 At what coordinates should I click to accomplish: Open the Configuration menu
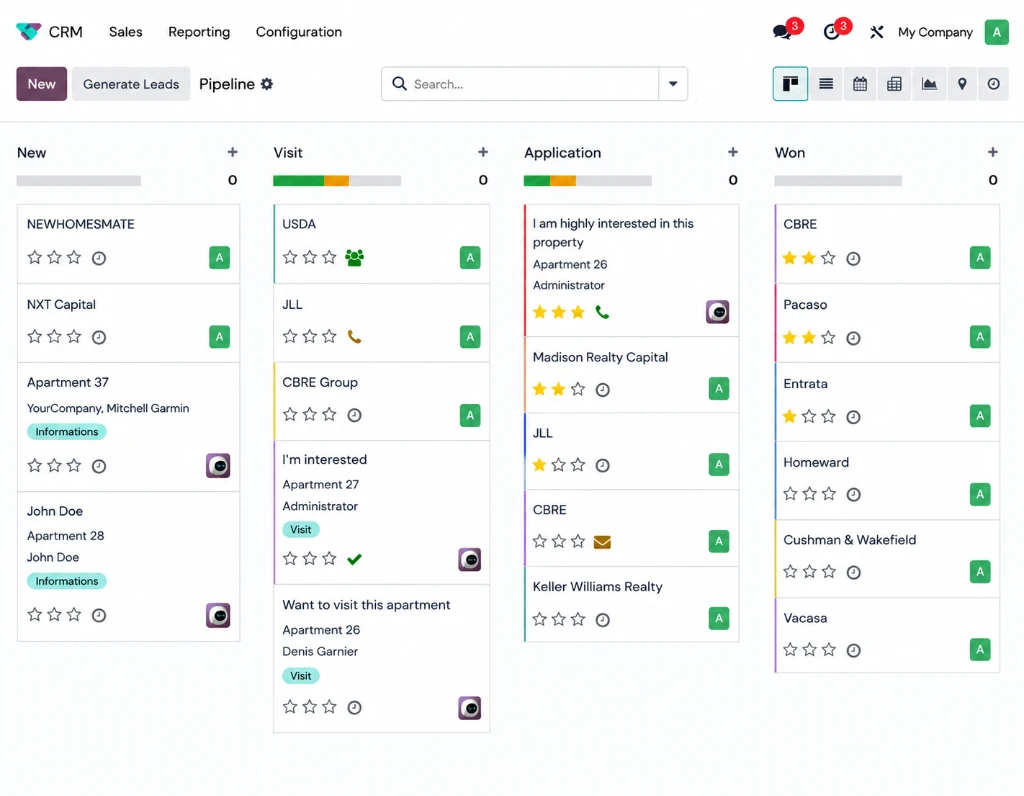pos(298,32)
